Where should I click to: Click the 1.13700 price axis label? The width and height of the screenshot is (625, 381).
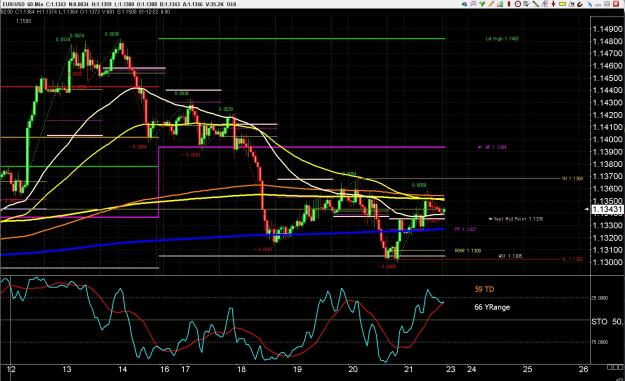(x=607, y=176)
